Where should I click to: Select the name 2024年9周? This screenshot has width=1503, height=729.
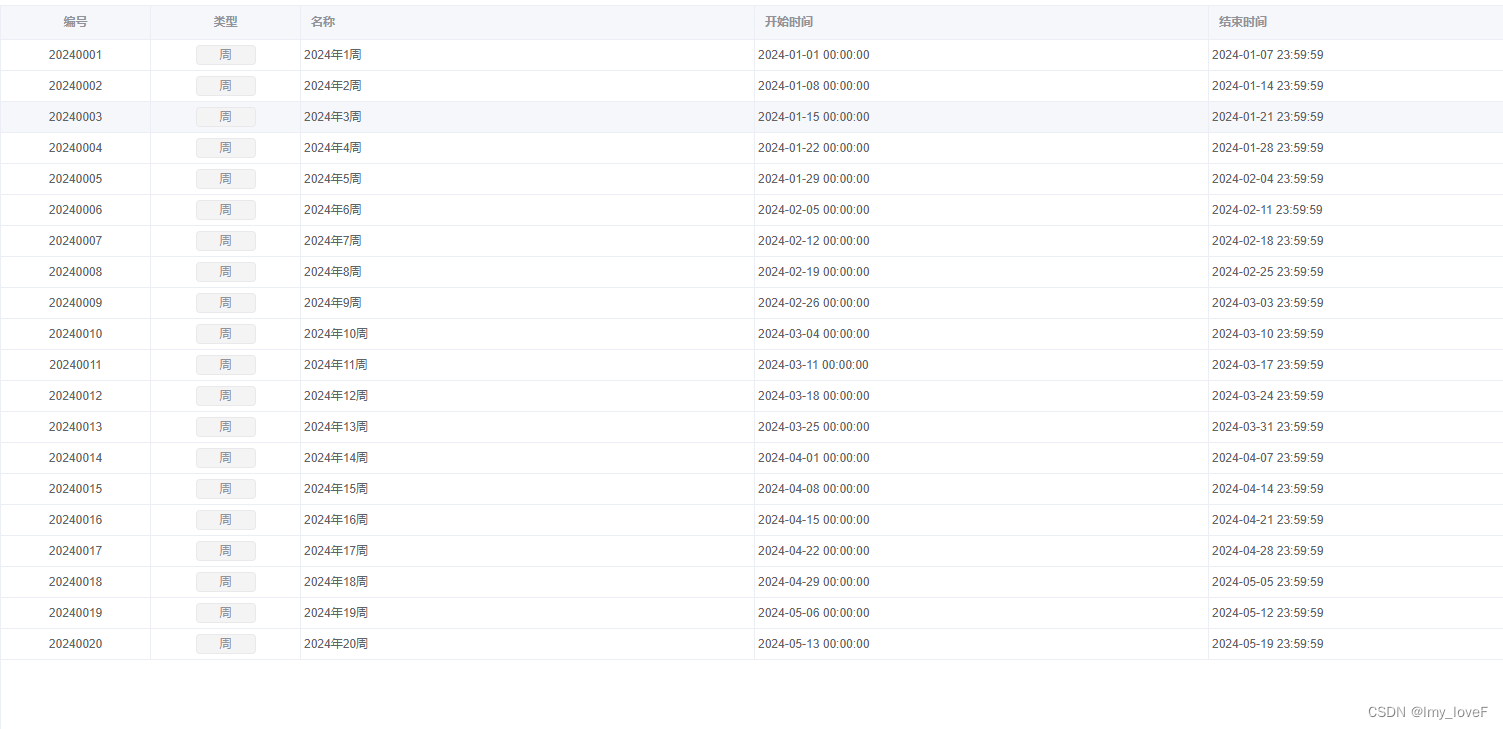[x=333, y=303]
